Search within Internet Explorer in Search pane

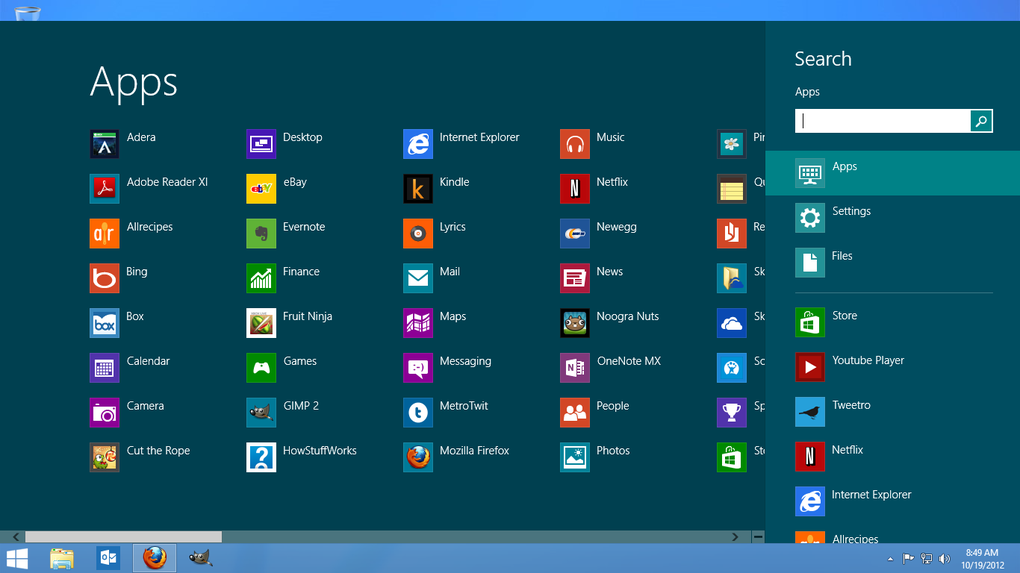coord(892,501)
